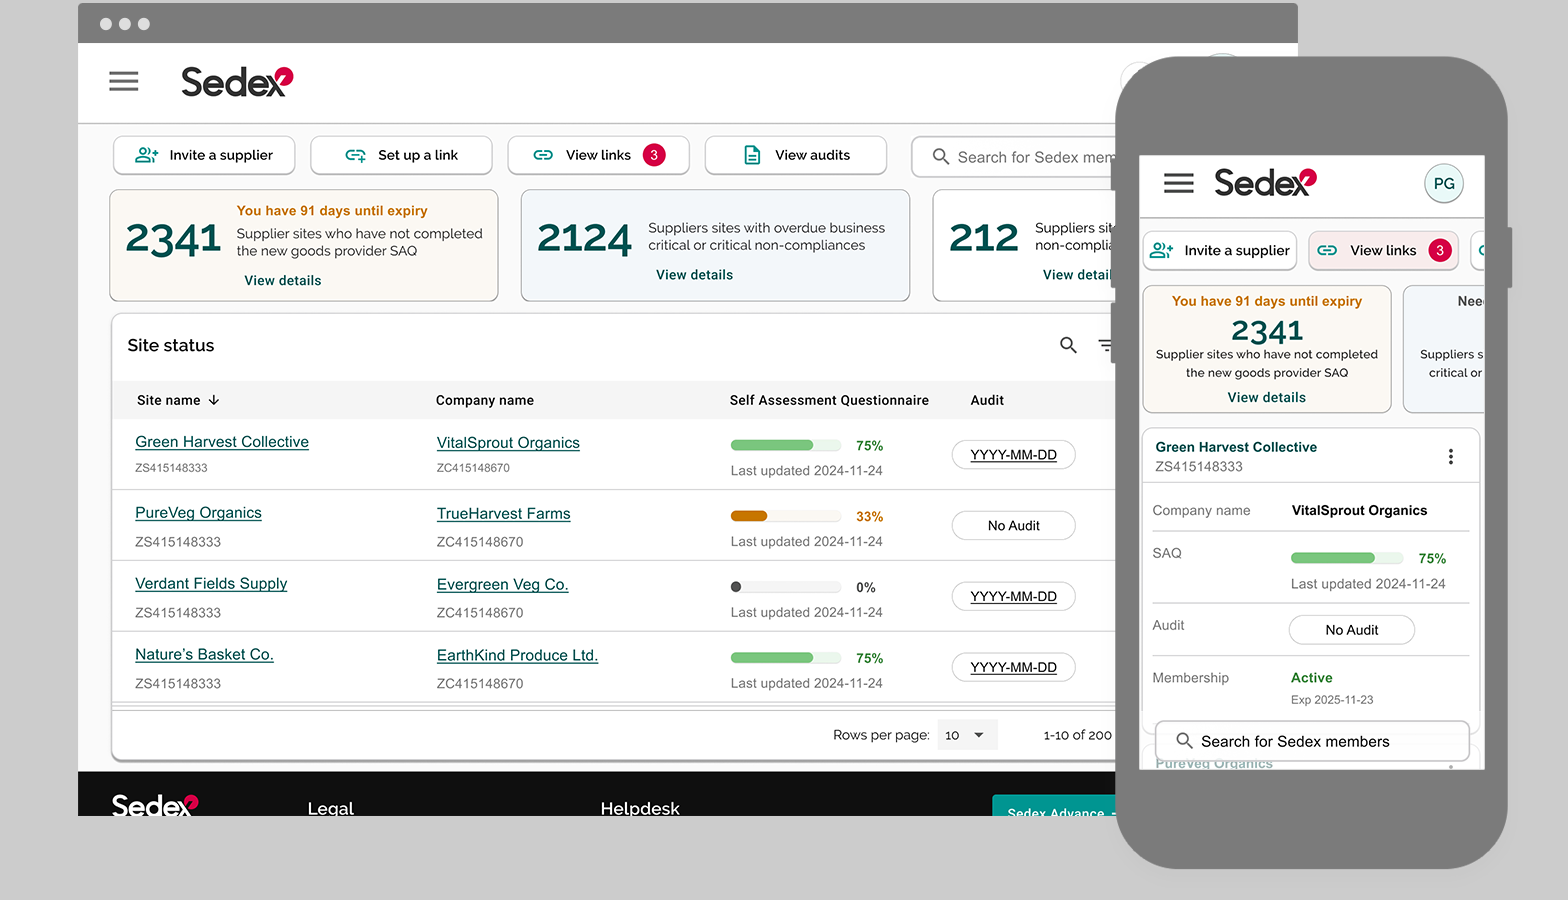1568x900 pixels.
Task: Click the PG profile avatar
Action: [x=1443, y=183]
